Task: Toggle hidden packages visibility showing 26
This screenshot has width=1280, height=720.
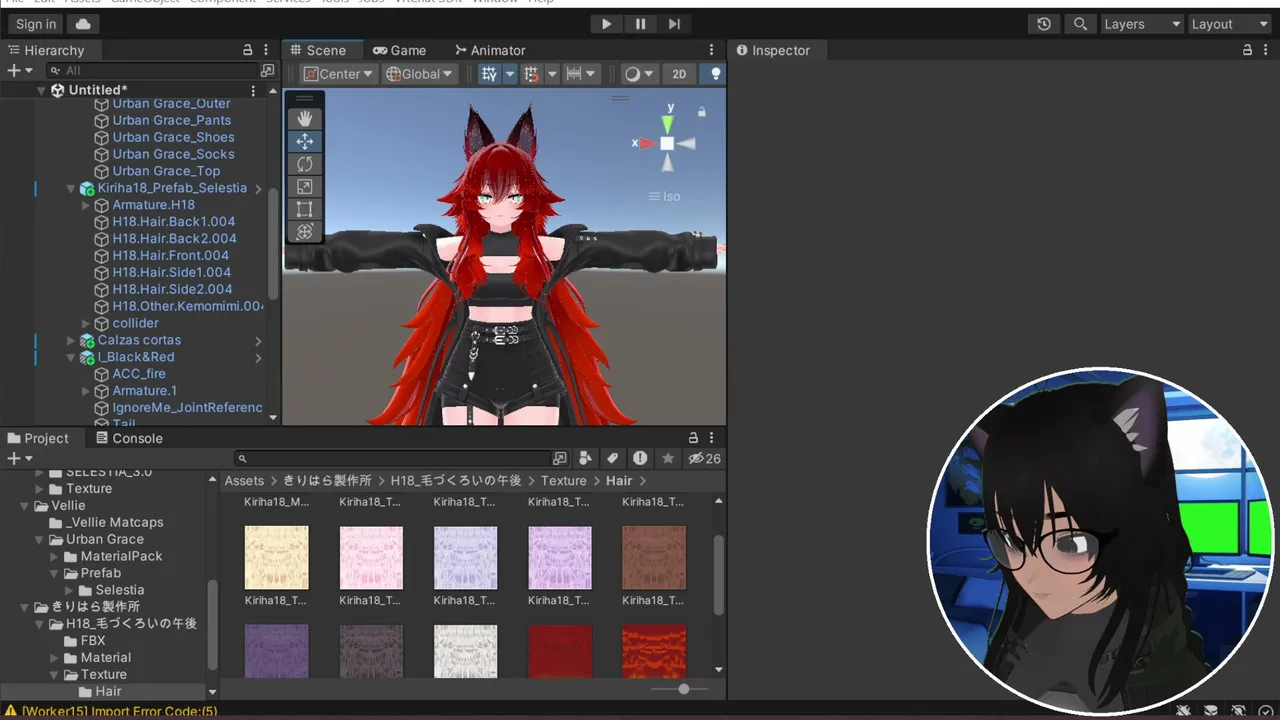Action: pyautogui.click(x=704, y=459)
